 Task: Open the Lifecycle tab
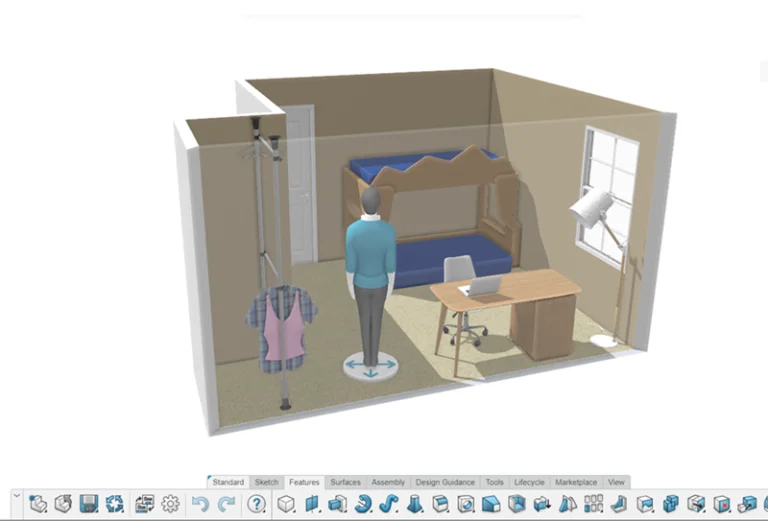point(529,482)
